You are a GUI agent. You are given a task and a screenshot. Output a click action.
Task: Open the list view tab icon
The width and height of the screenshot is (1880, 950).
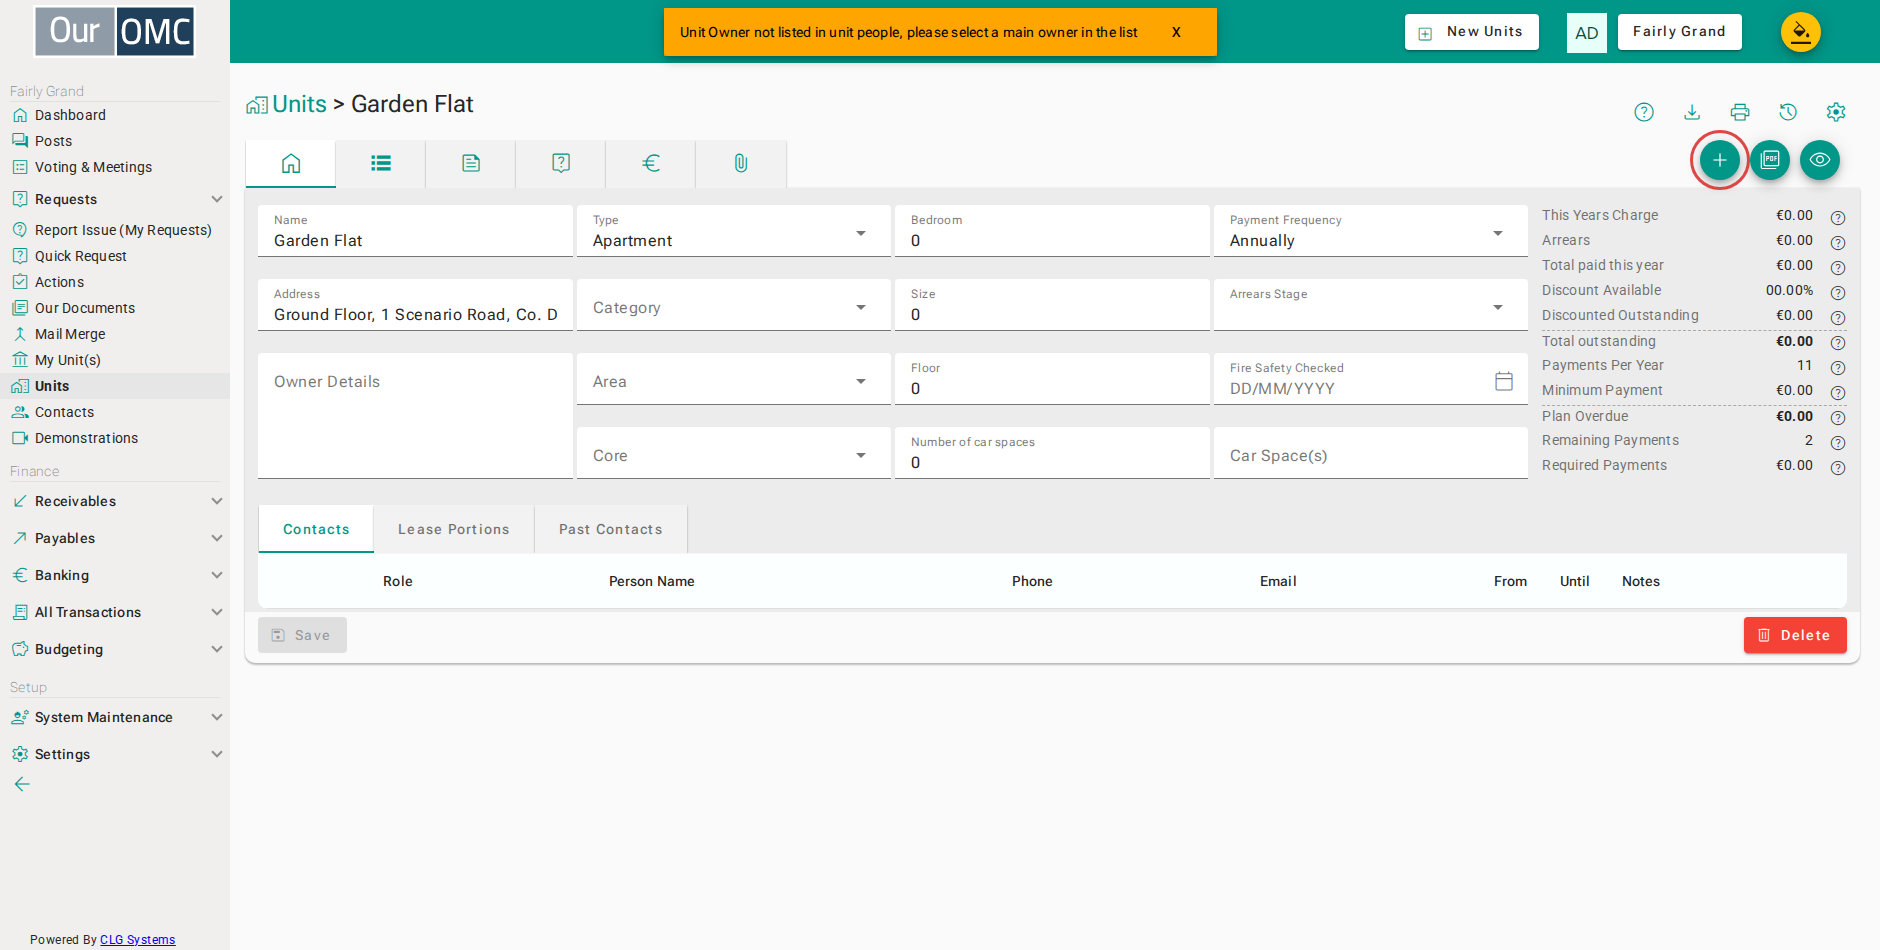381,163
